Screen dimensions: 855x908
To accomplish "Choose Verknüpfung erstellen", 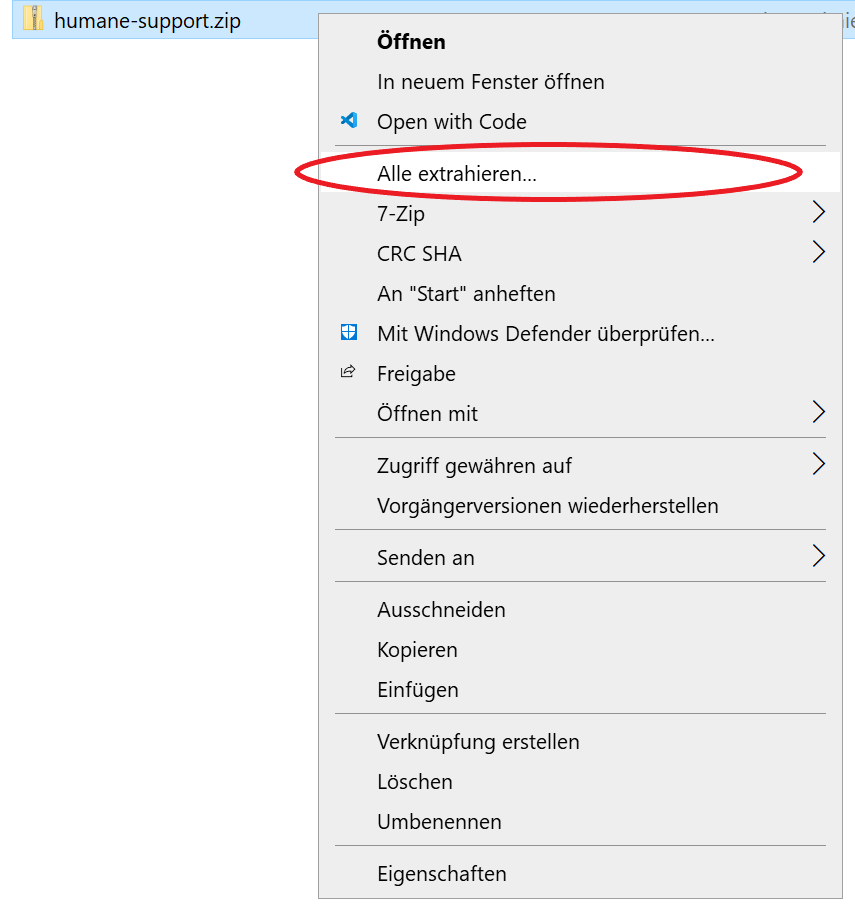I will [x=478, y=742].
